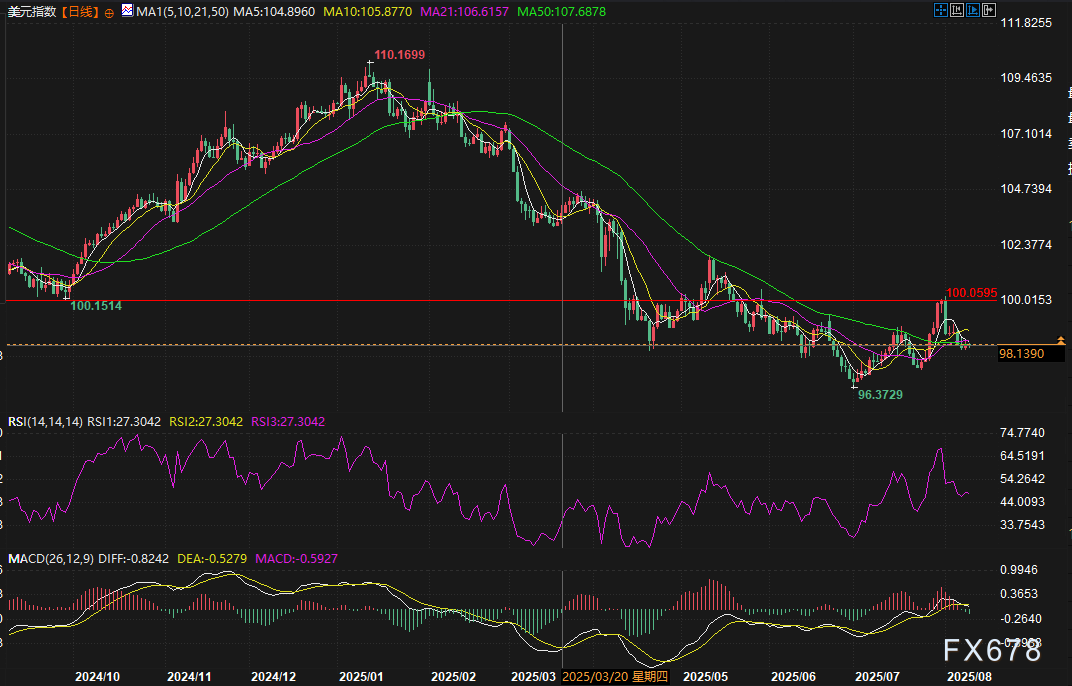Toggle the crosshair cursor icon
The height and width of the screenshot is (686, 1072).
pyautogui.click(x=941, y=10)
